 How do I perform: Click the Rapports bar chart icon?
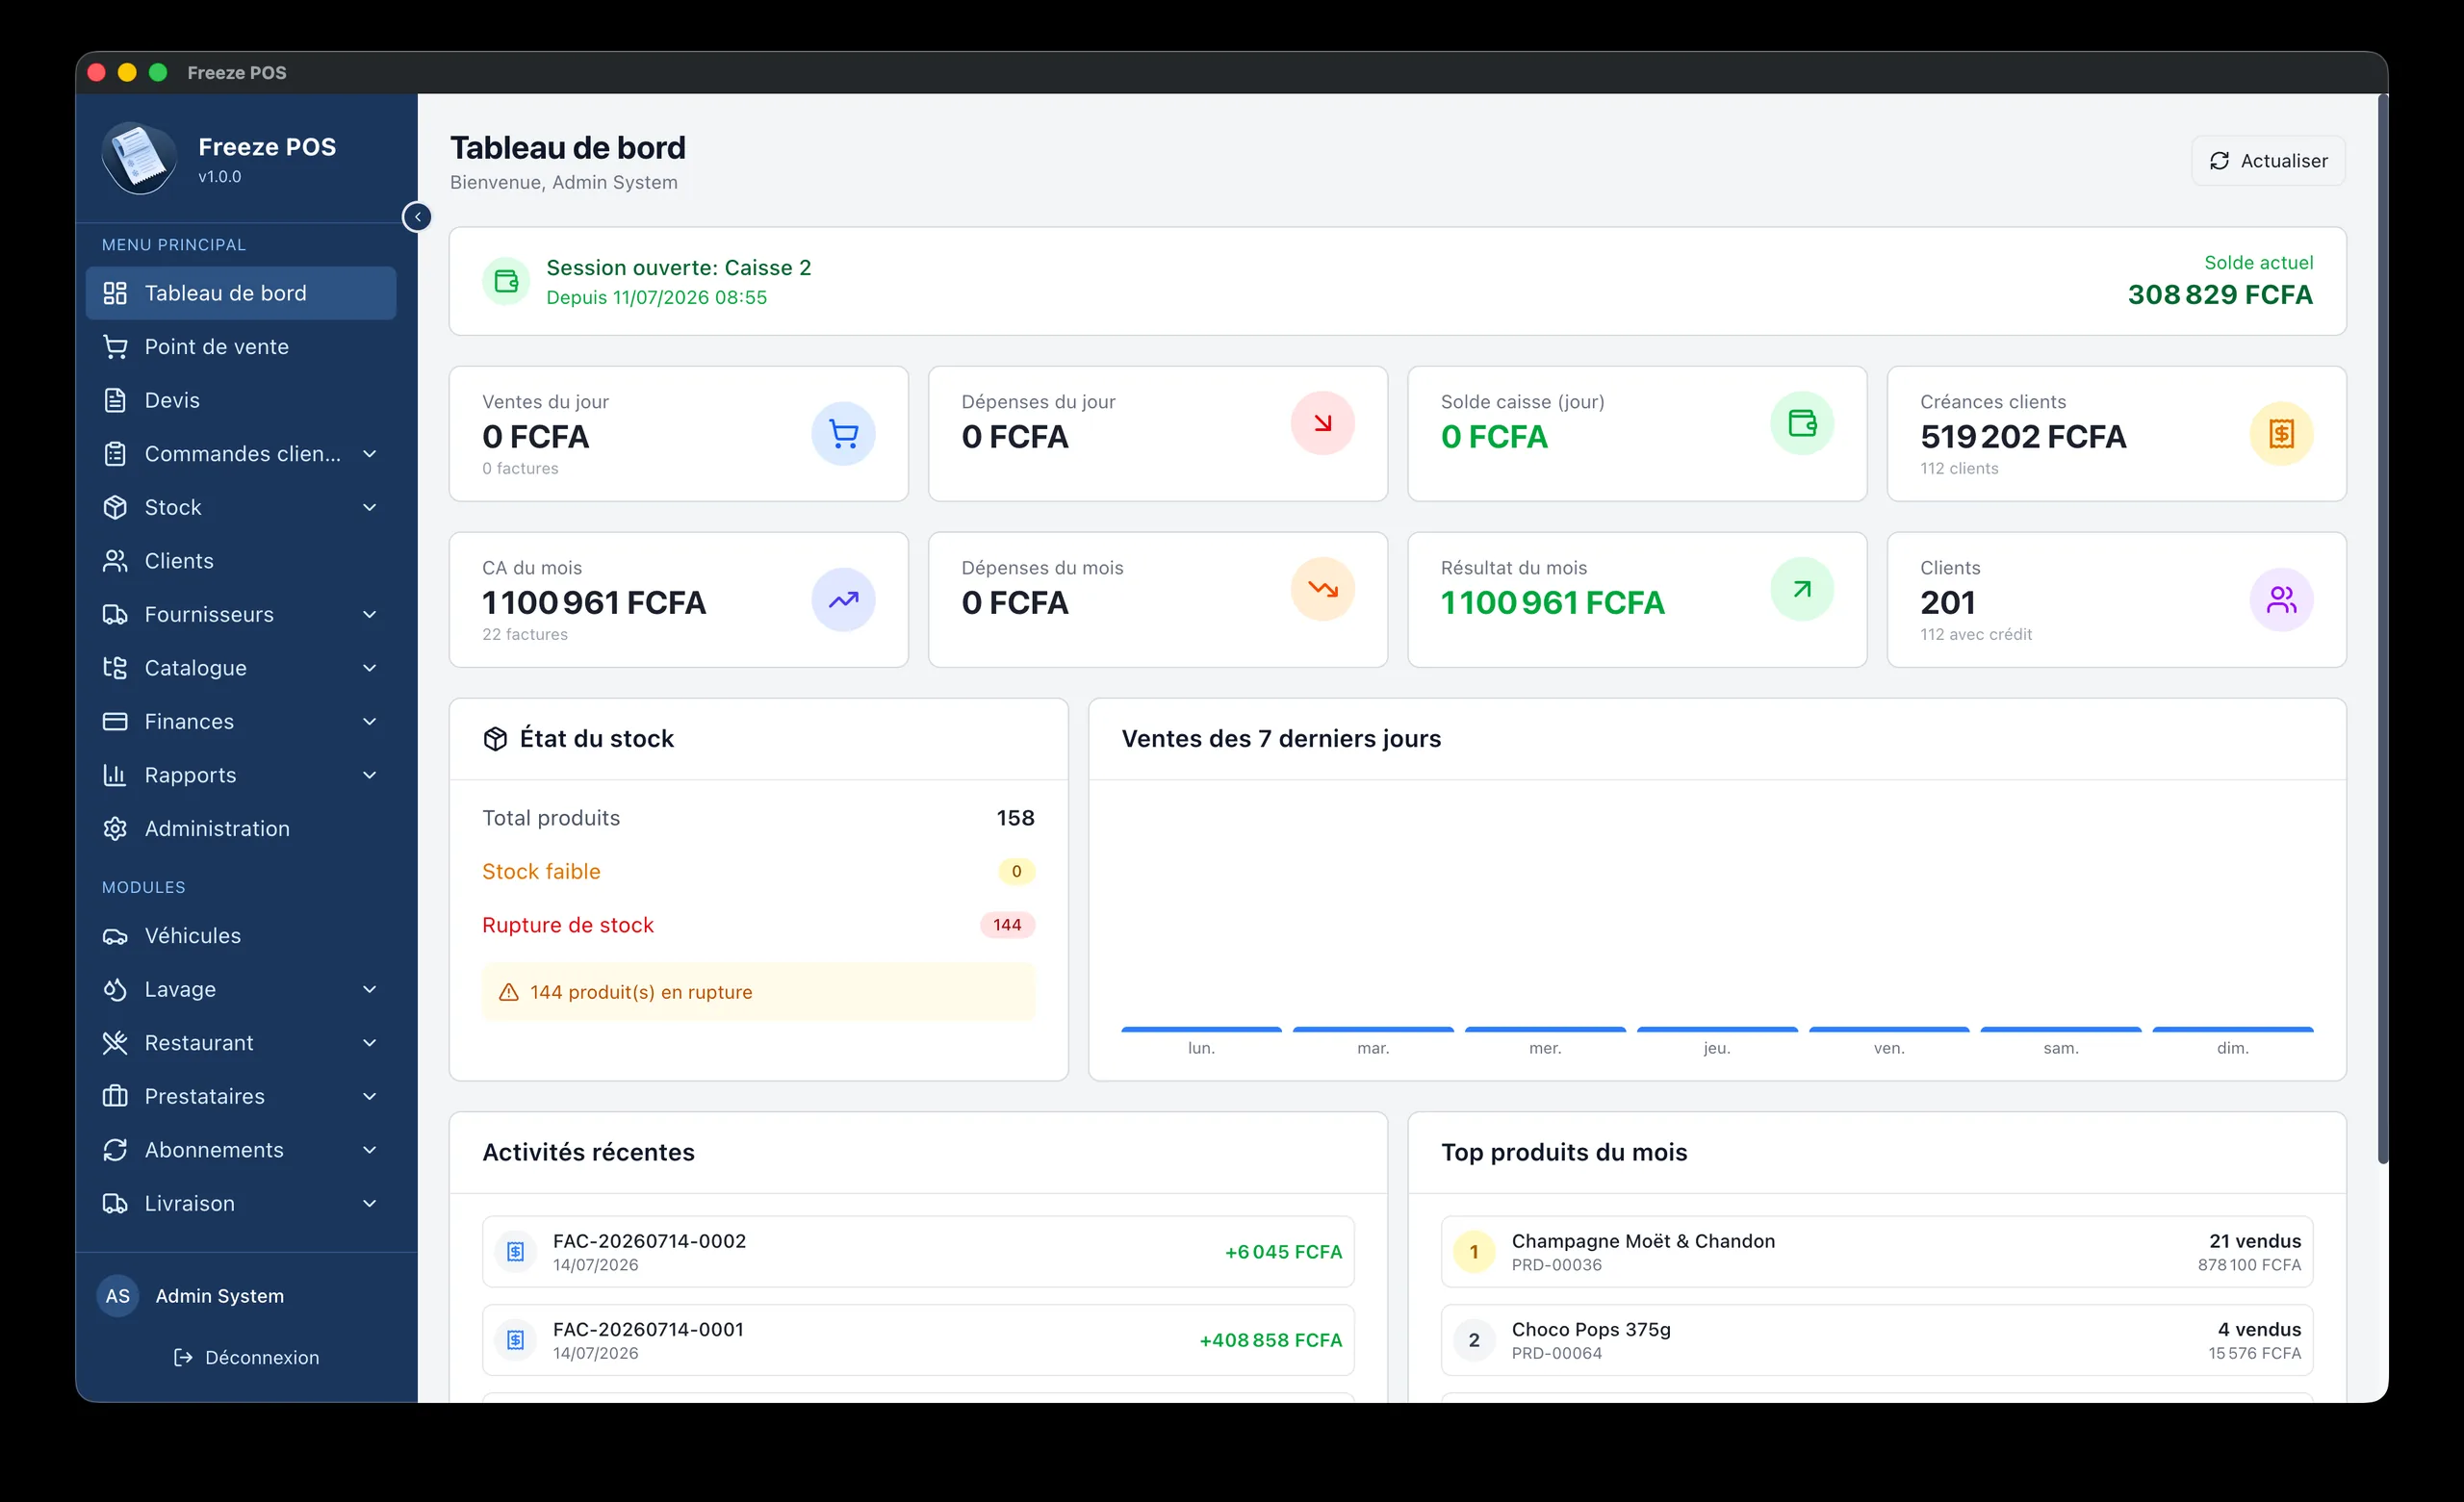115,775
